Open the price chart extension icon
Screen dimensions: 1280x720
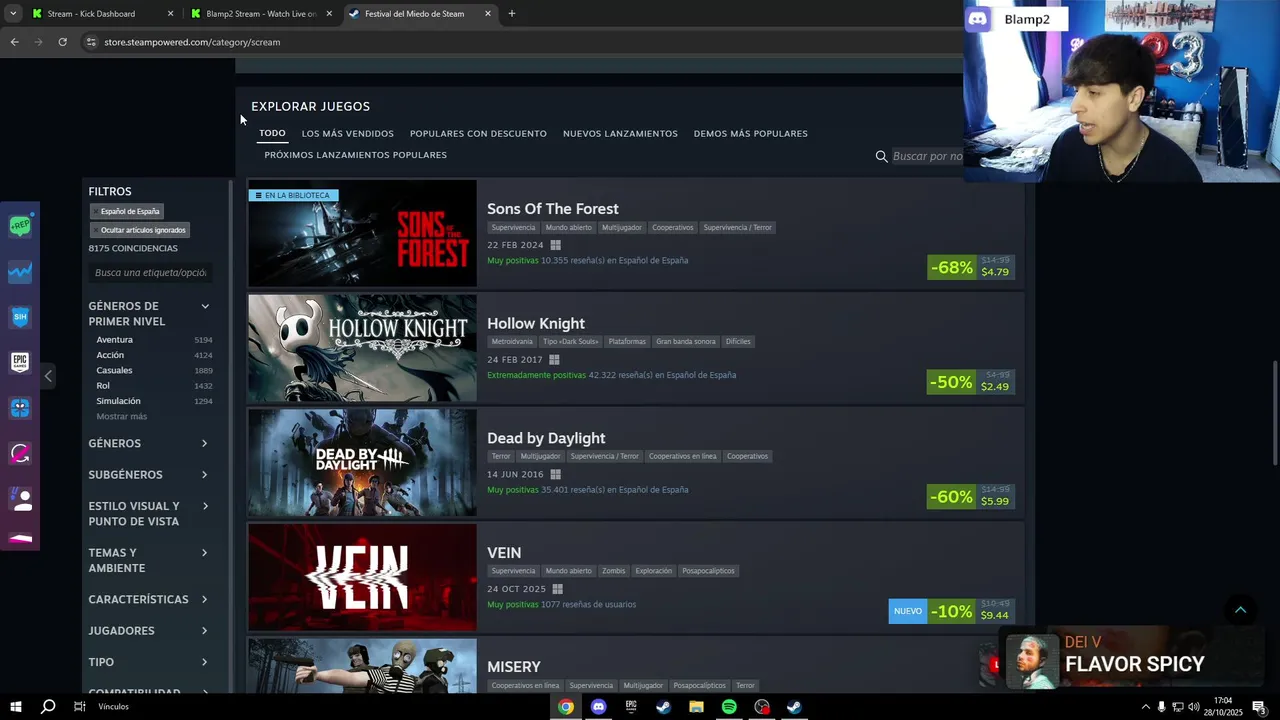pos(20,272)
